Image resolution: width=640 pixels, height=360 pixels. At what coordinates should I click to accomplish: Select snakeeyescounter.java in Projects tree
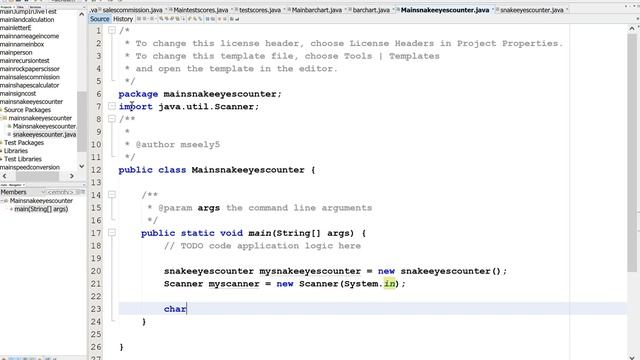[44, 134]
